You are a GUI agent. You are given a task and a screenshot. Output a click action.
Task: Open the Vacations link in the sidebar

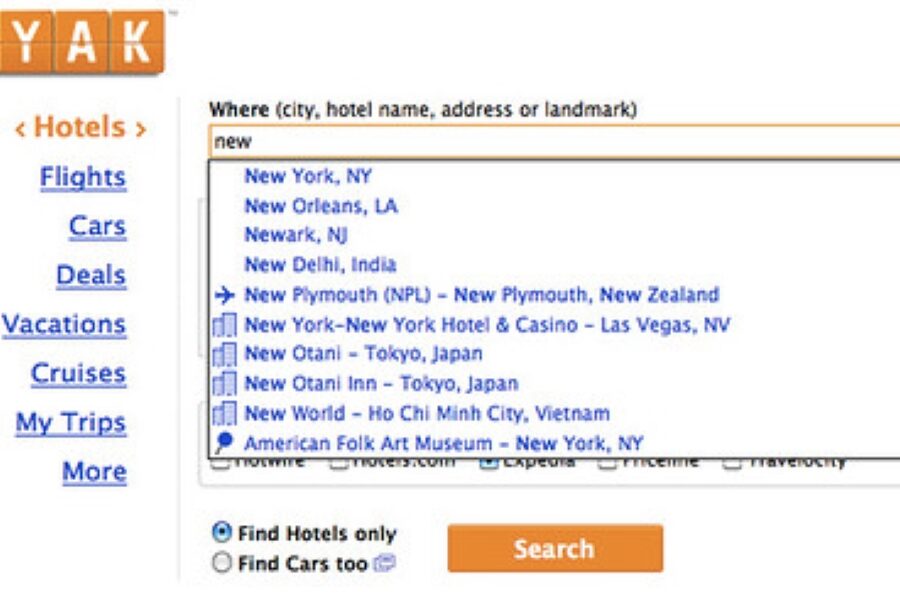pos(64,324)
